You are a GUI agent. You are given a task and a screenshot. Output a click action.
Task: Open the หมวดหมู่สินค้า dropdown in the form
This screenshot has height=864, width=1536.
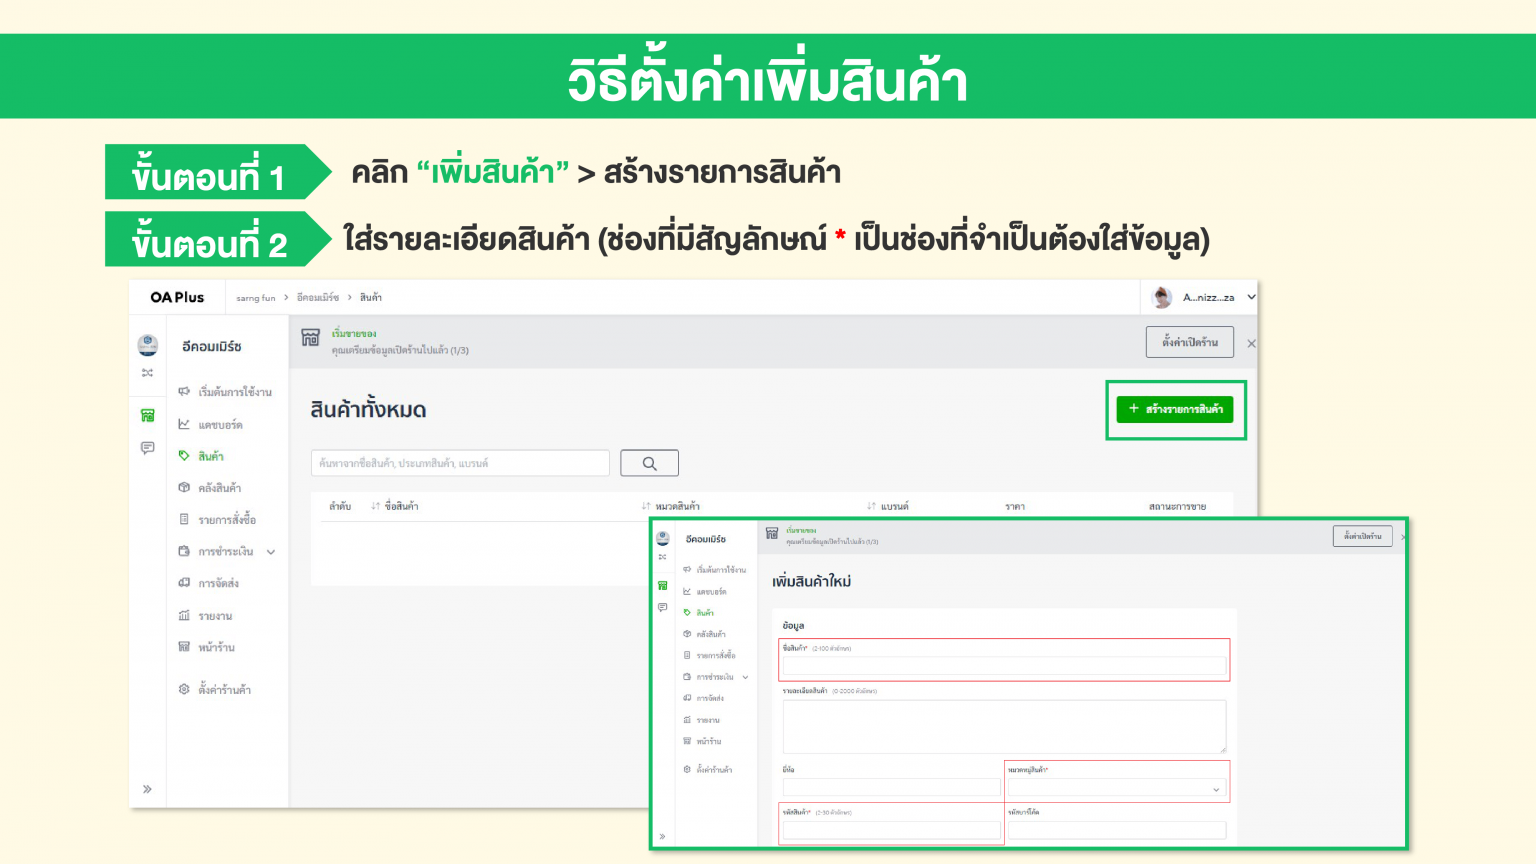(x=1116, y=789)
